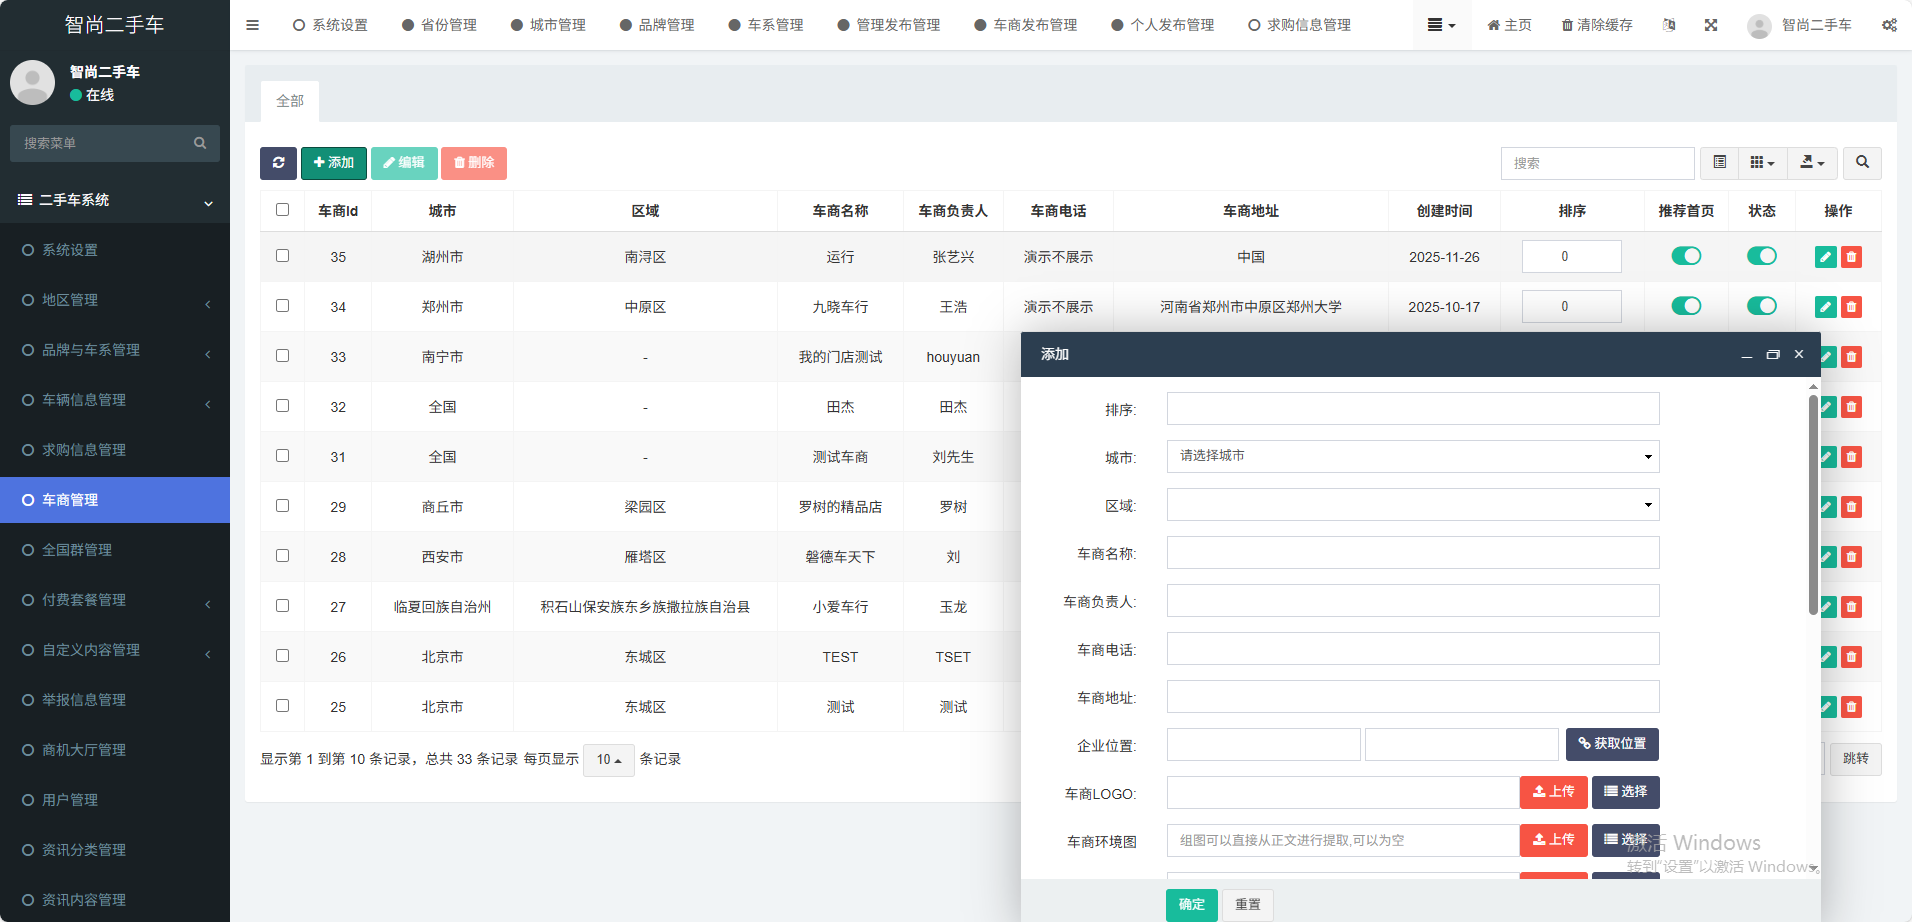The height and width of the screenshot is (922, 1912).
Task: Toggle the sidebar hamburger menu icon
Action: 252,25
